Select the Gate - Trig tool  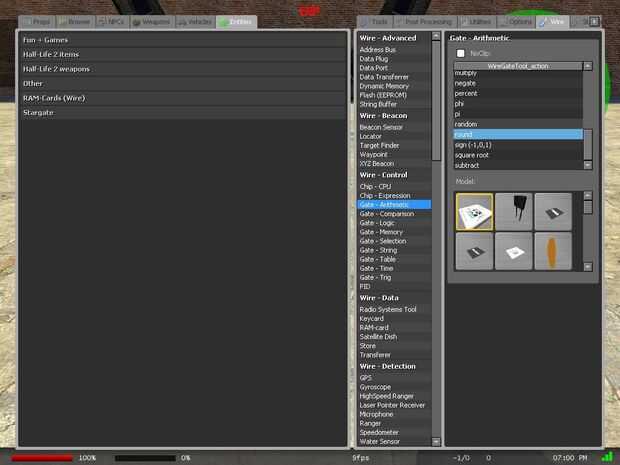[x=394, y=278]
